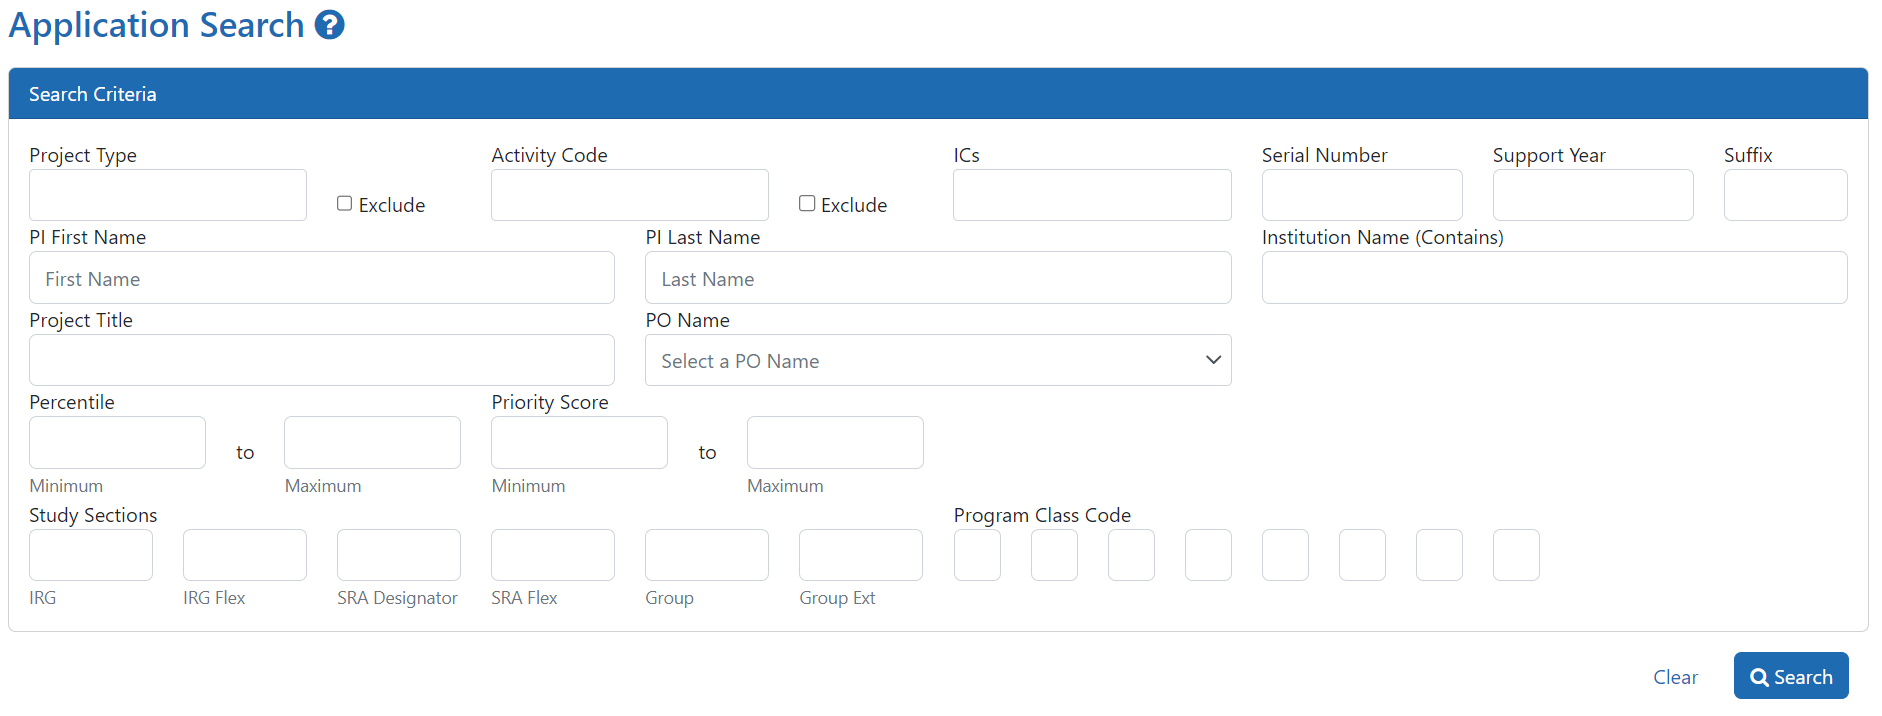Click the Serial Number field
The width and height of the screenshot is (1882, 716).
coord(1362,195)
